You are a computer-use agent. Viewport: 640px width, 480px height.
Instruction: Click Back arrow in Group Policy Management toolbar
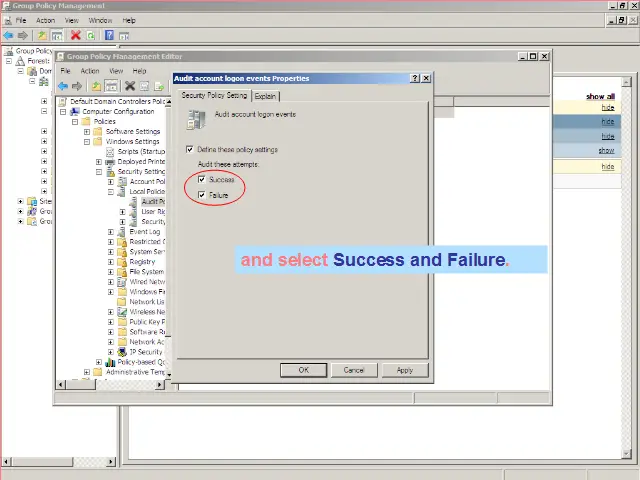[8, 36]
